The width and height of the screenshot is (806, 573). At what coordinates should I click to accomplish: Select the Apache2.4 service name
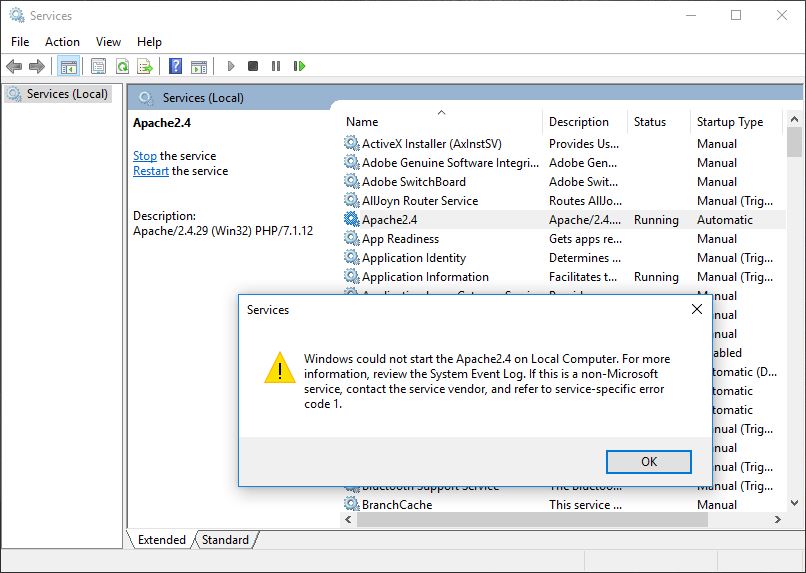390,219
